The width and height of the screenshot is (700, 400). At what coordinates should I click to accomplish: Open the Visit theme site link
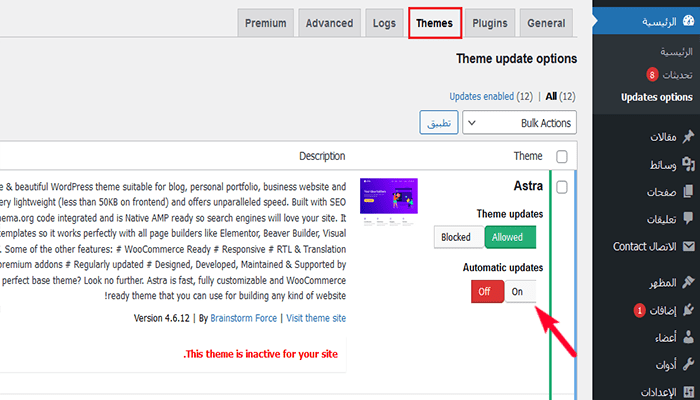click(315, 318)
